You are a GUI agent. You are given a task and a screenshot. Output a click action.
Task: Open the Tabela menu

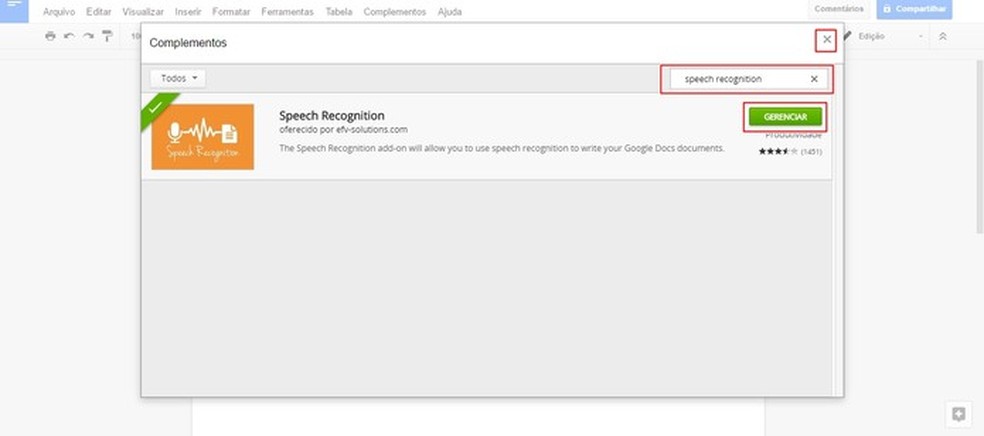click(x=339, y=12)
